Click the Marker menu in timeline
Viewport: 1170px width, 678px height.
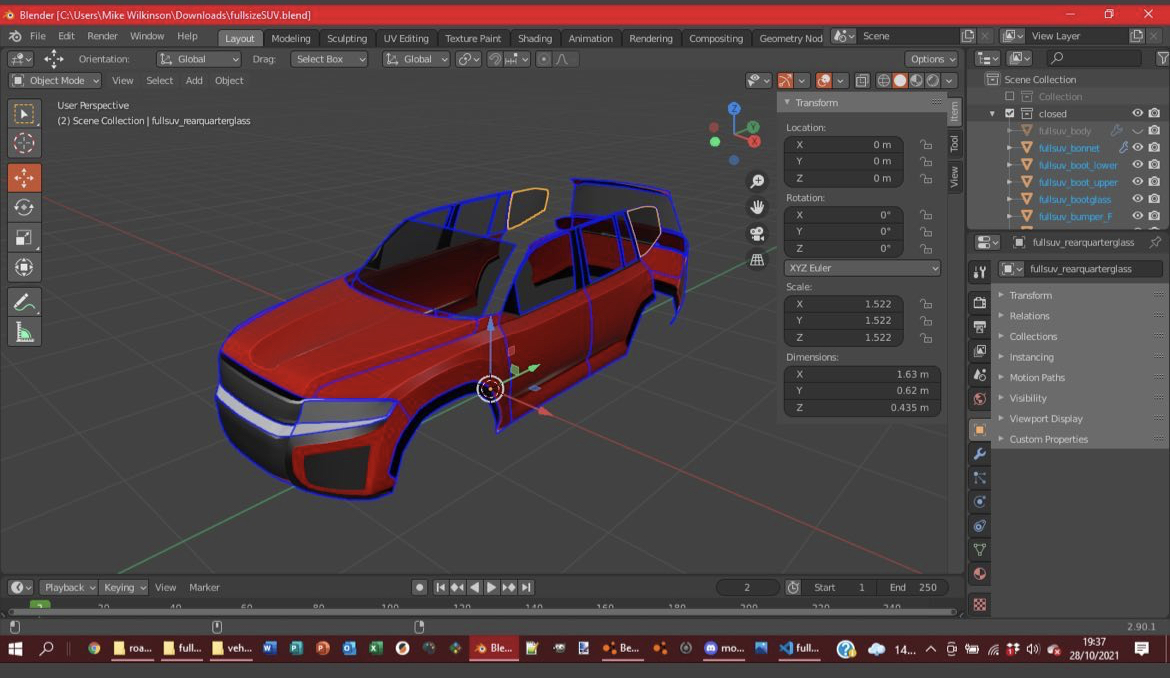[x=204, y=587]
